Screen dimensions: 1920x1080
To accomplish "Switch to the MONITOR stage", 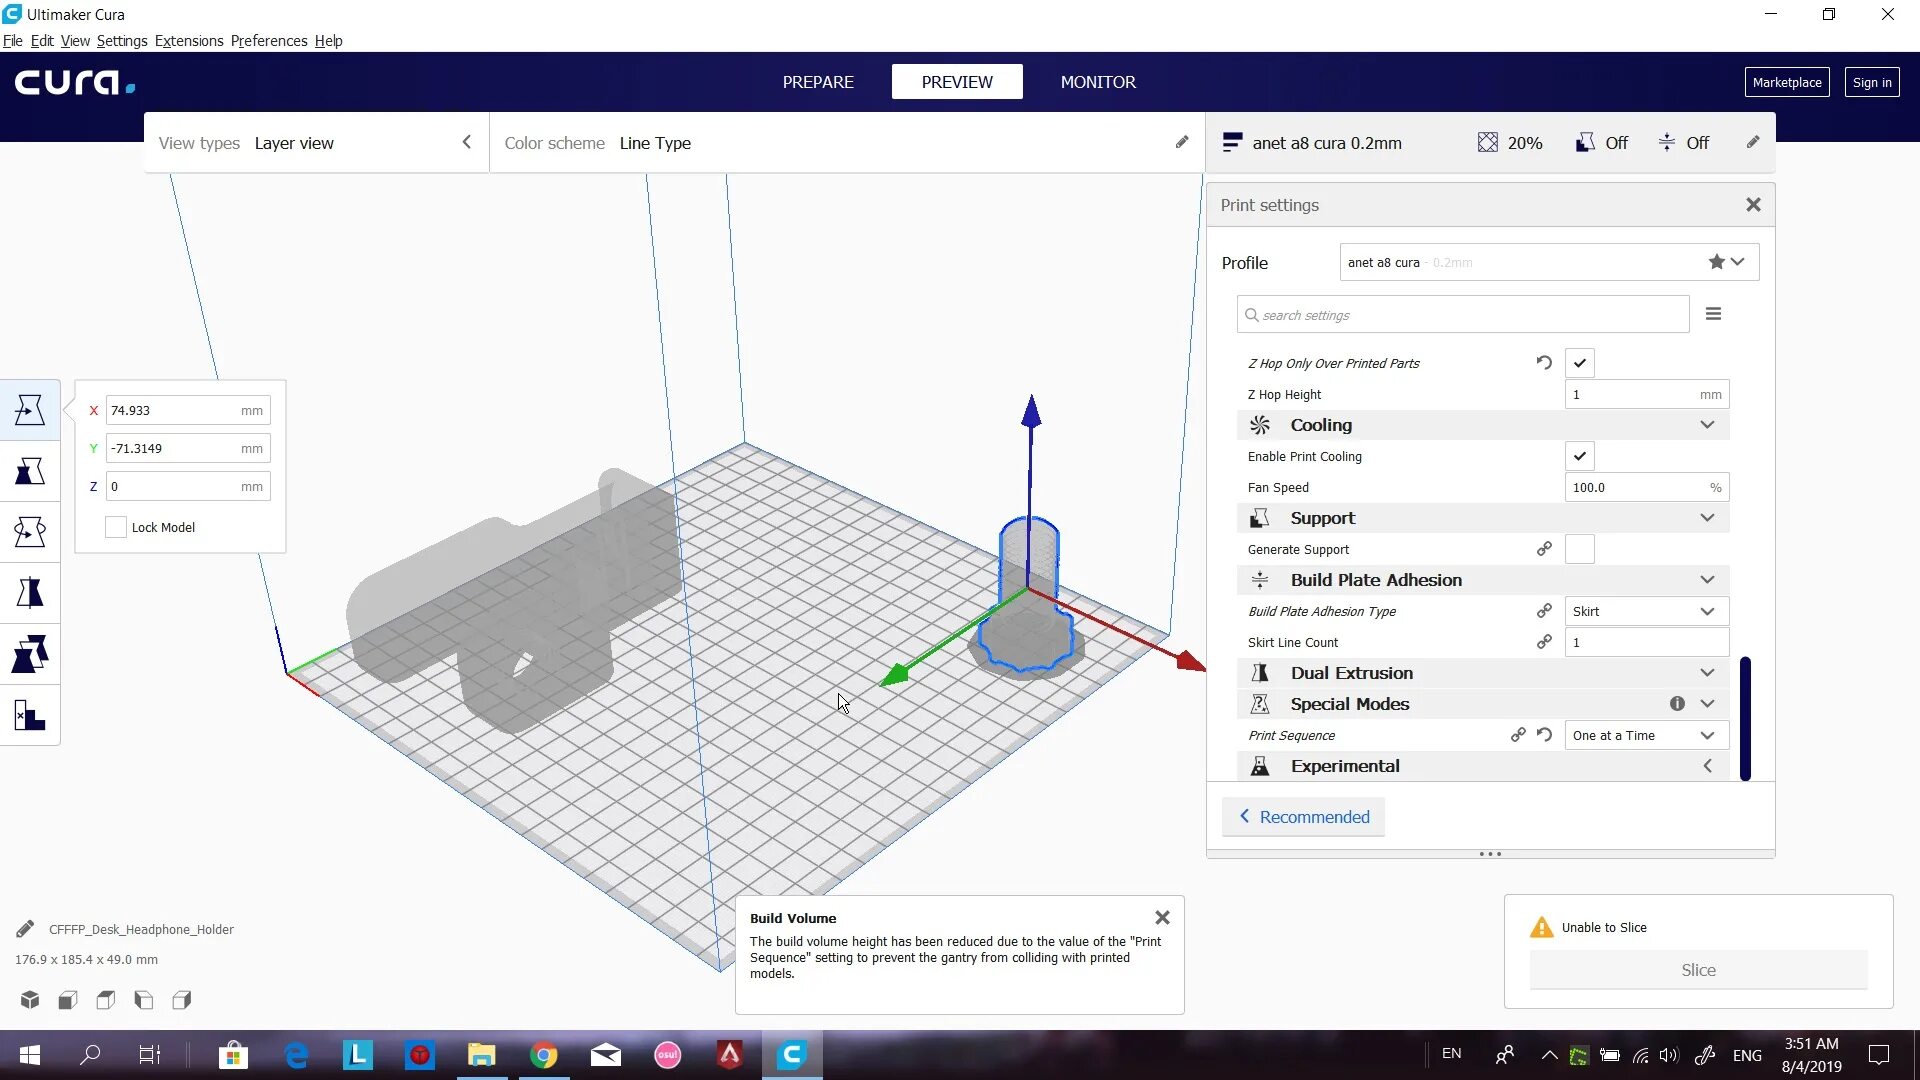I will pos(1098,82).
